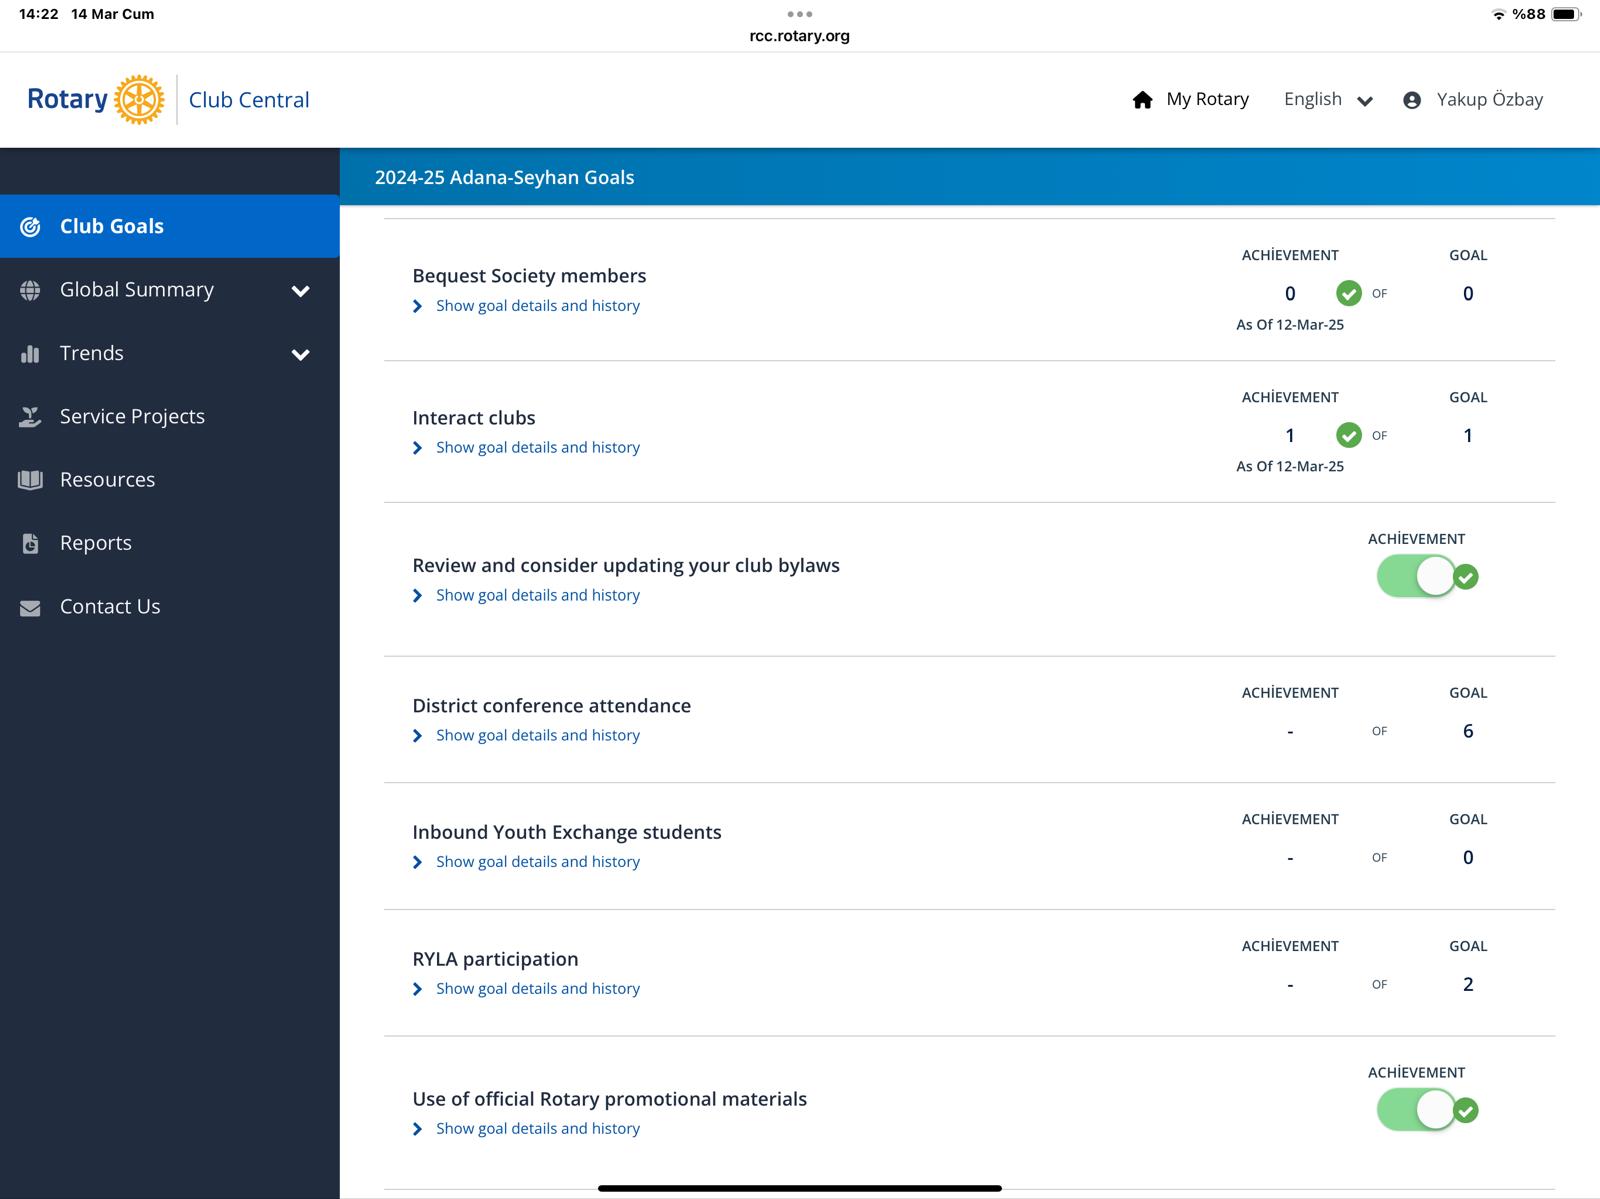The width and height of the screenshot is (1600, 1199).
Task: Click the rcc.rotary.org address bar
Action: (800, 36)
